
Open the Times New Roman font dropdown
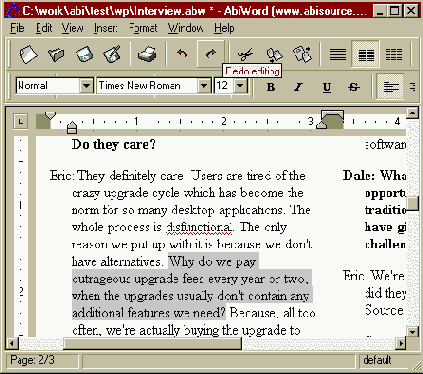pos(204,86)
